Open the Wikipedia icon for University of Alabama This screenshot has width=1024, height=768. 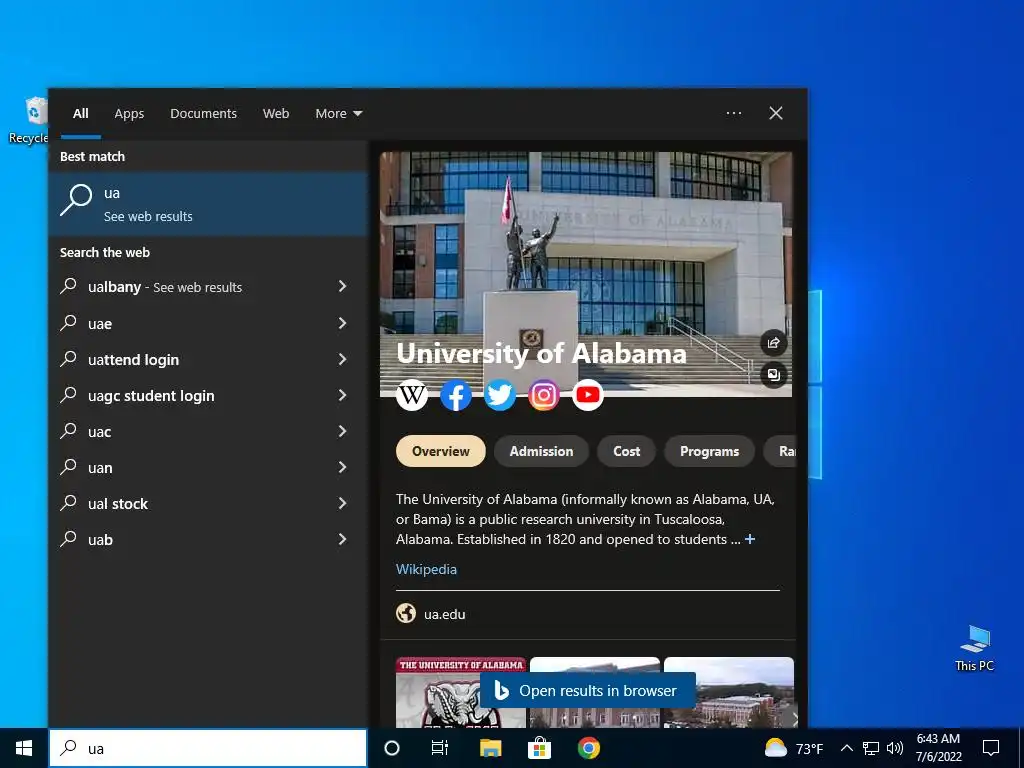click(412, 395)
